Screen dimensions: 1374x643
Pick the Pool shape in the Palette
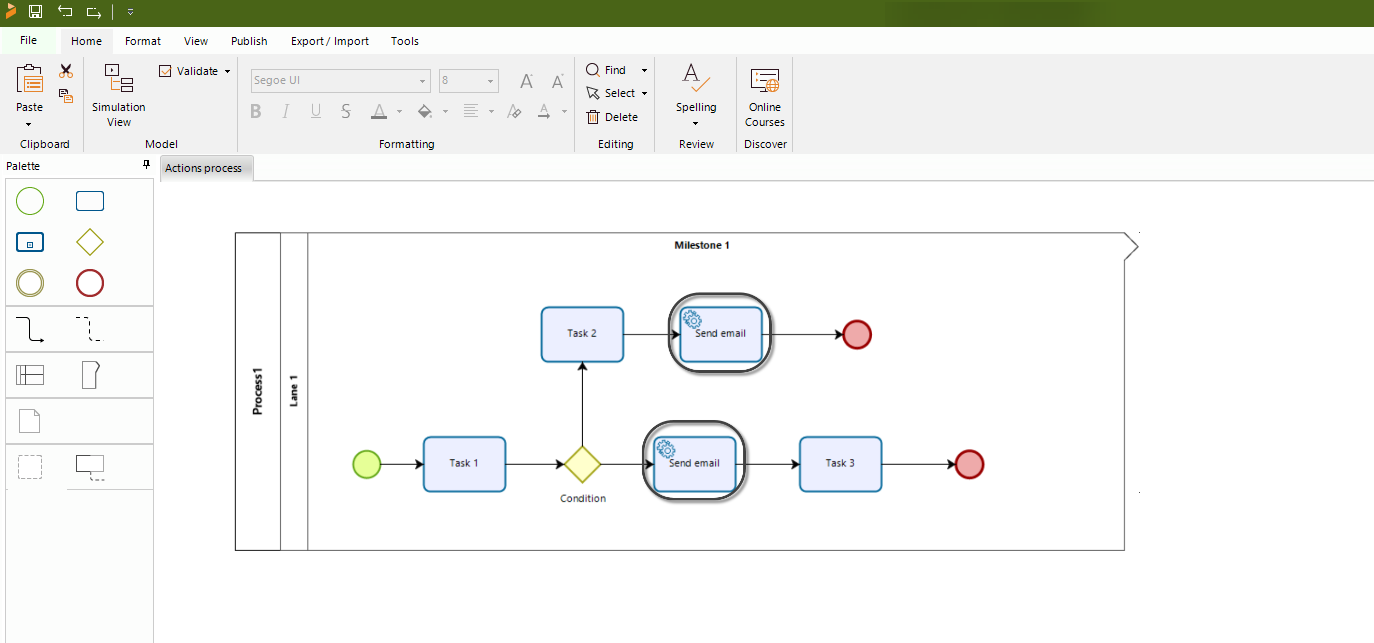(x=30, y=375)
